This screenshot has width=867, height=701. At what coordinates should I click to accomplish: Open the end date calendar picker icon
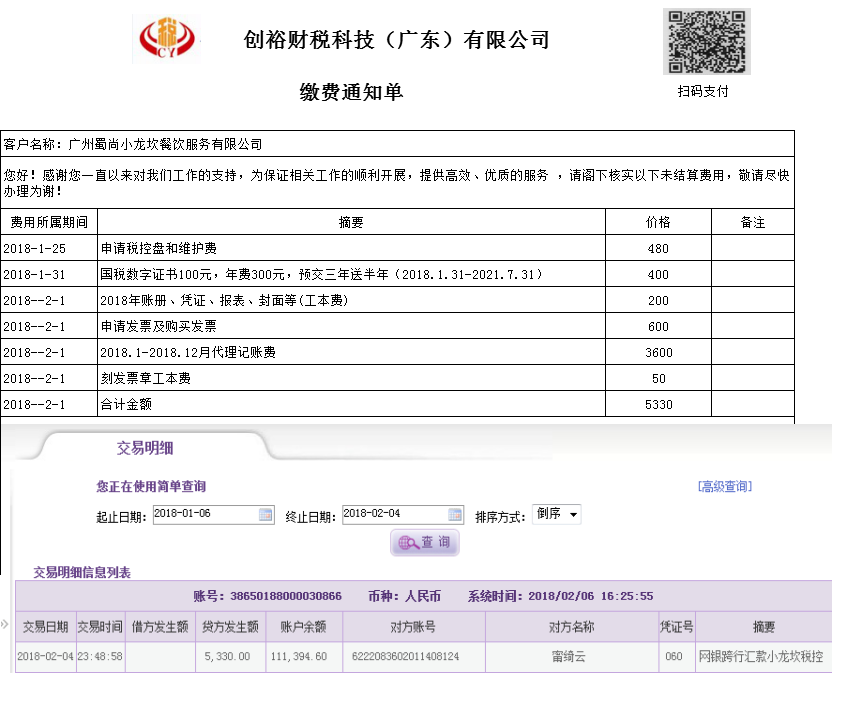click(455, 515)
